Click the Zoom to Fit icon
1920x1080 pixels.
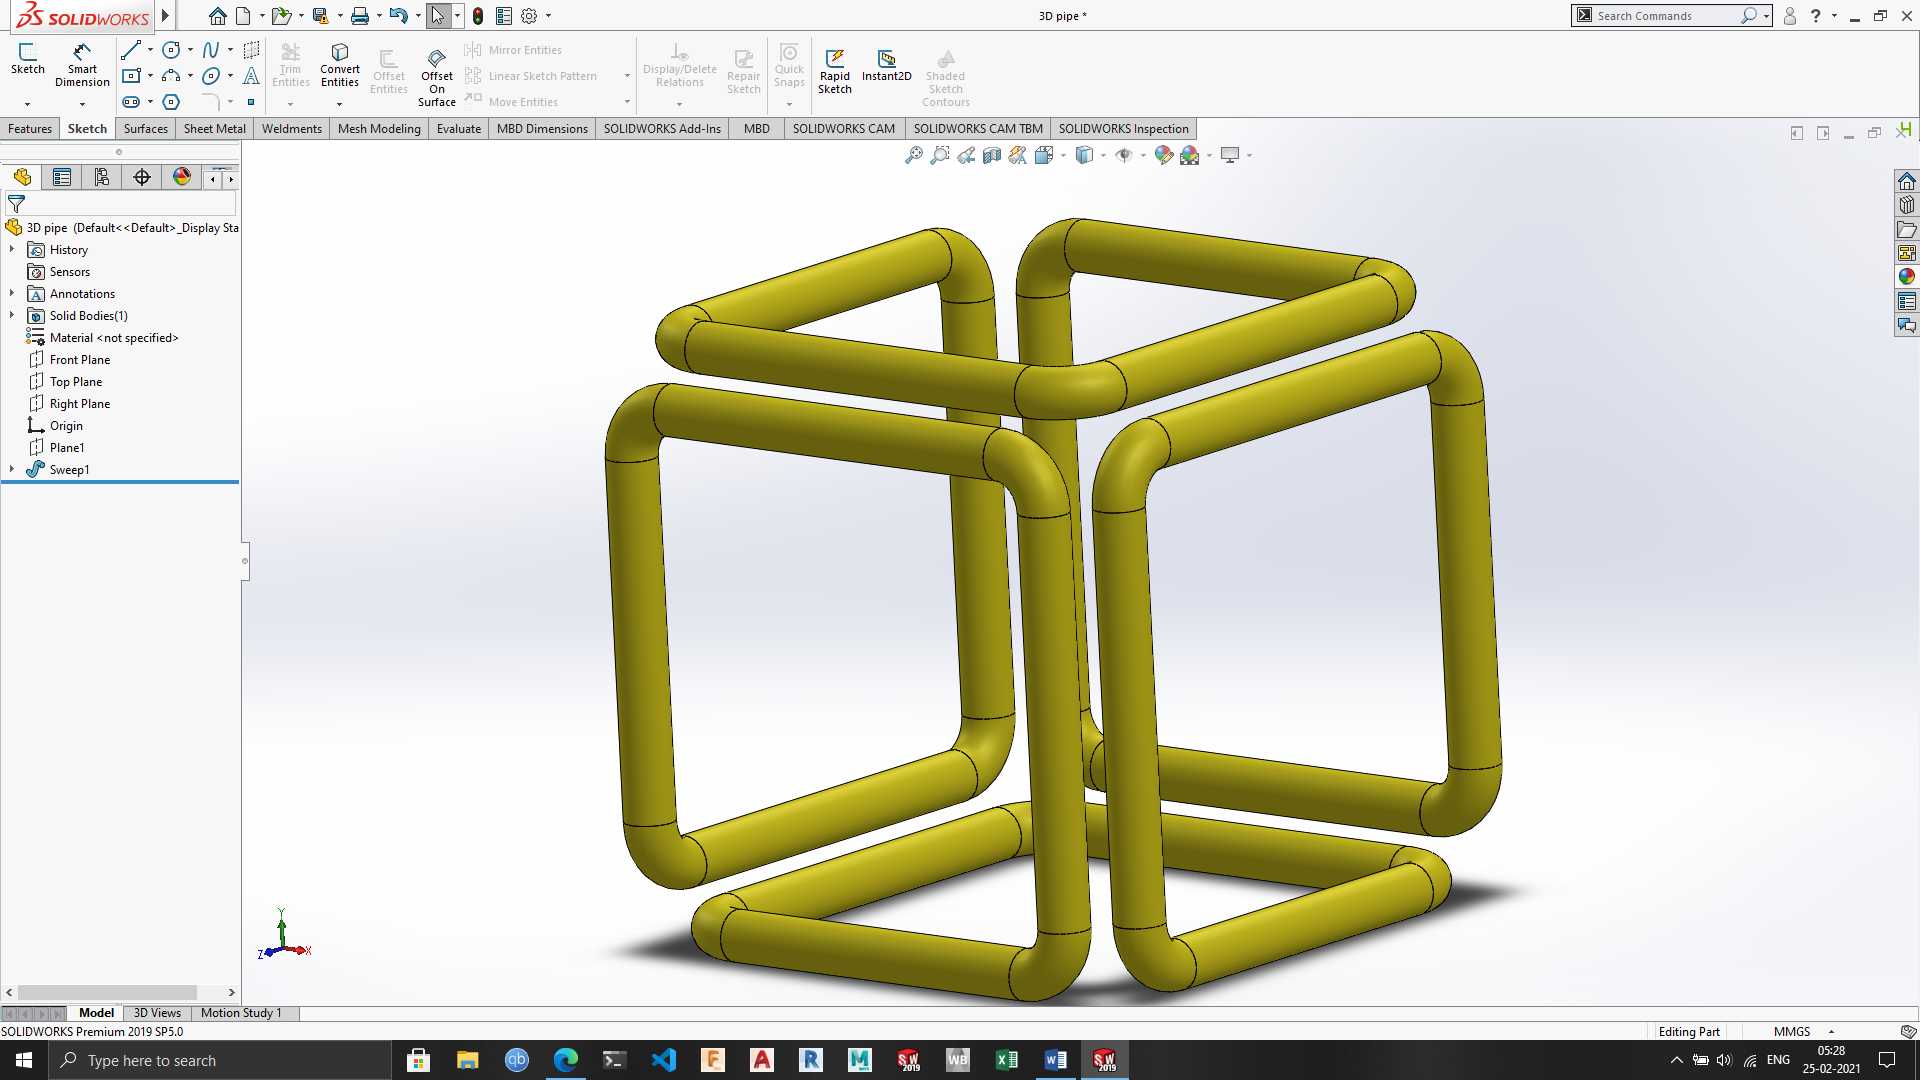pos(913,155)
